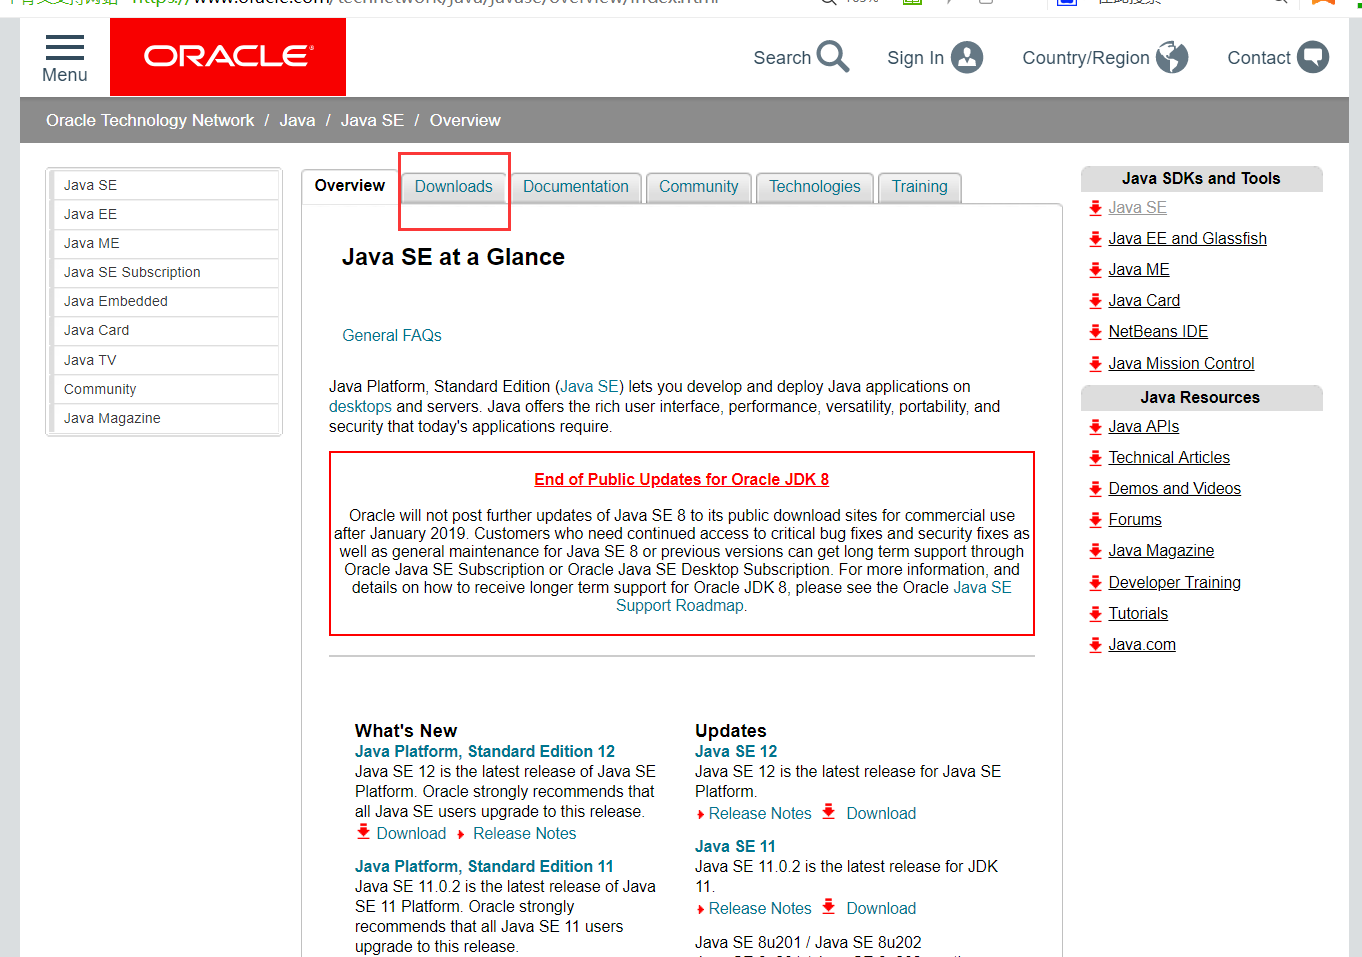This screenshot has height=957, width=1362.
Task: Click download icon next to Java SE sidebar link
Action: 1095,208
